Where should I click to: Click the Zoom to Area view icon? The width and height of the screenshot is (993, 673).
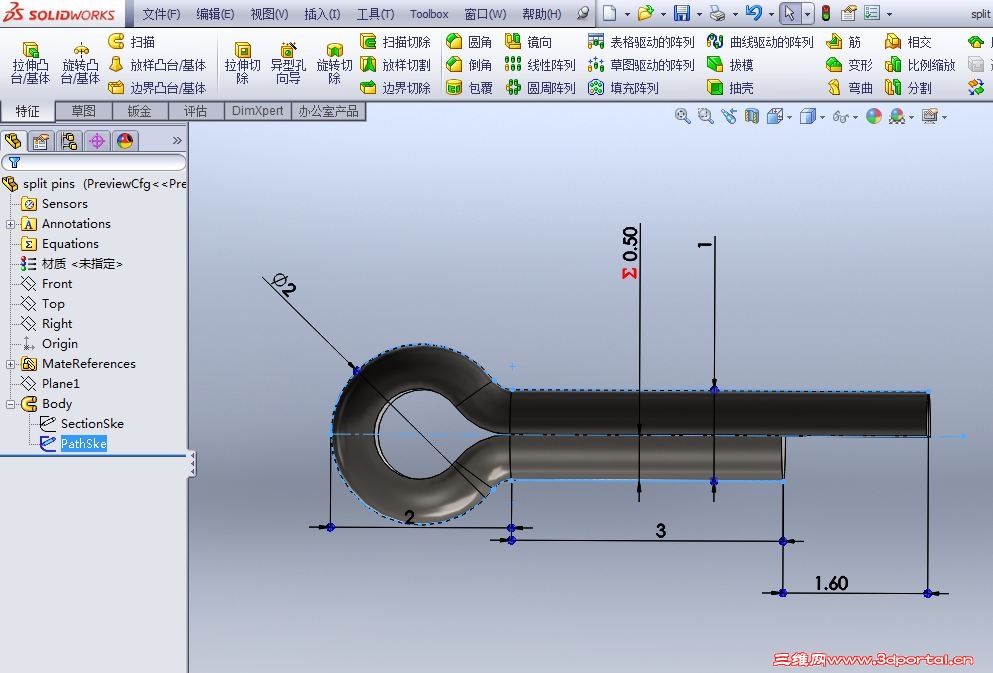tap(705, 116)
